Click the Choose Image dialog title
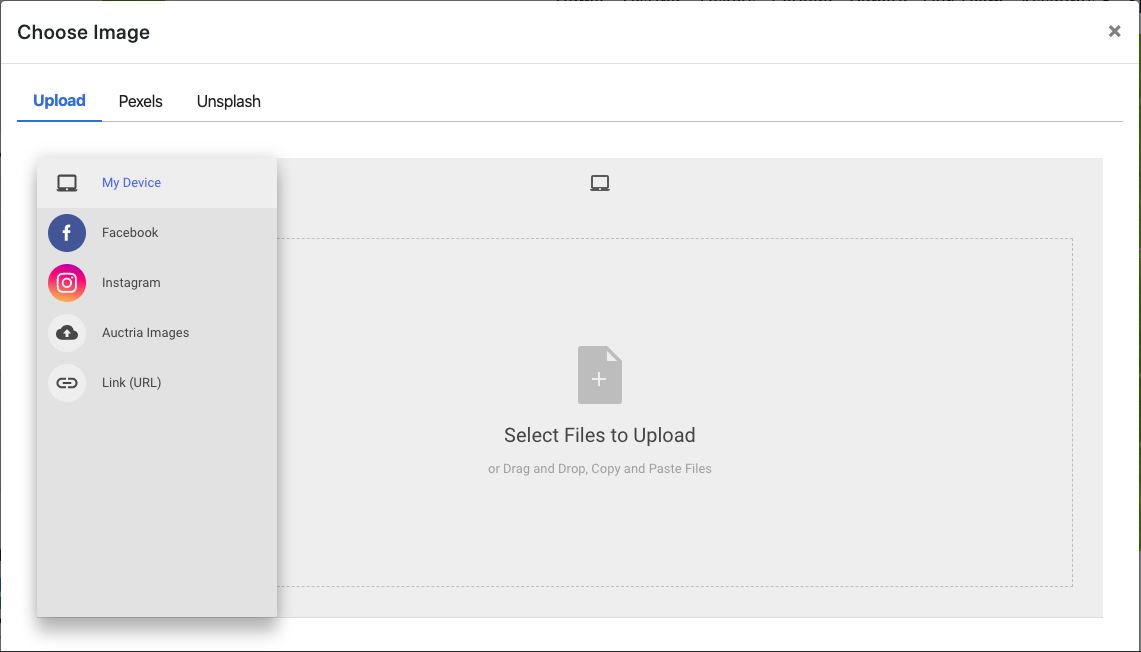 coord(83,32)
